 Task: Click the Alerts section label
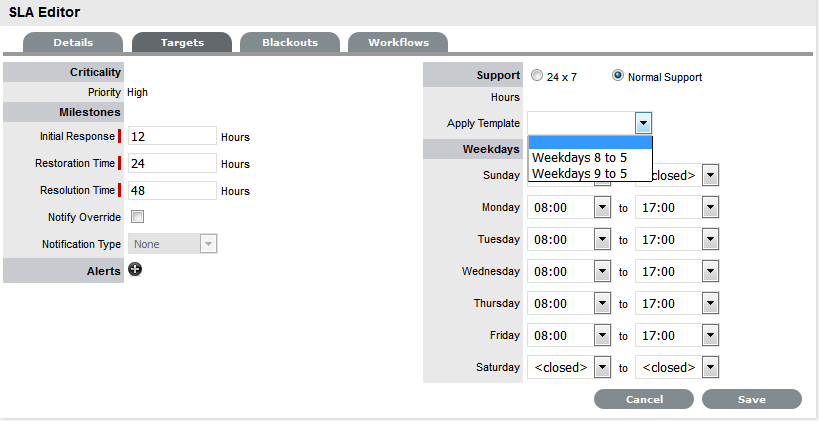click(103, 271)
